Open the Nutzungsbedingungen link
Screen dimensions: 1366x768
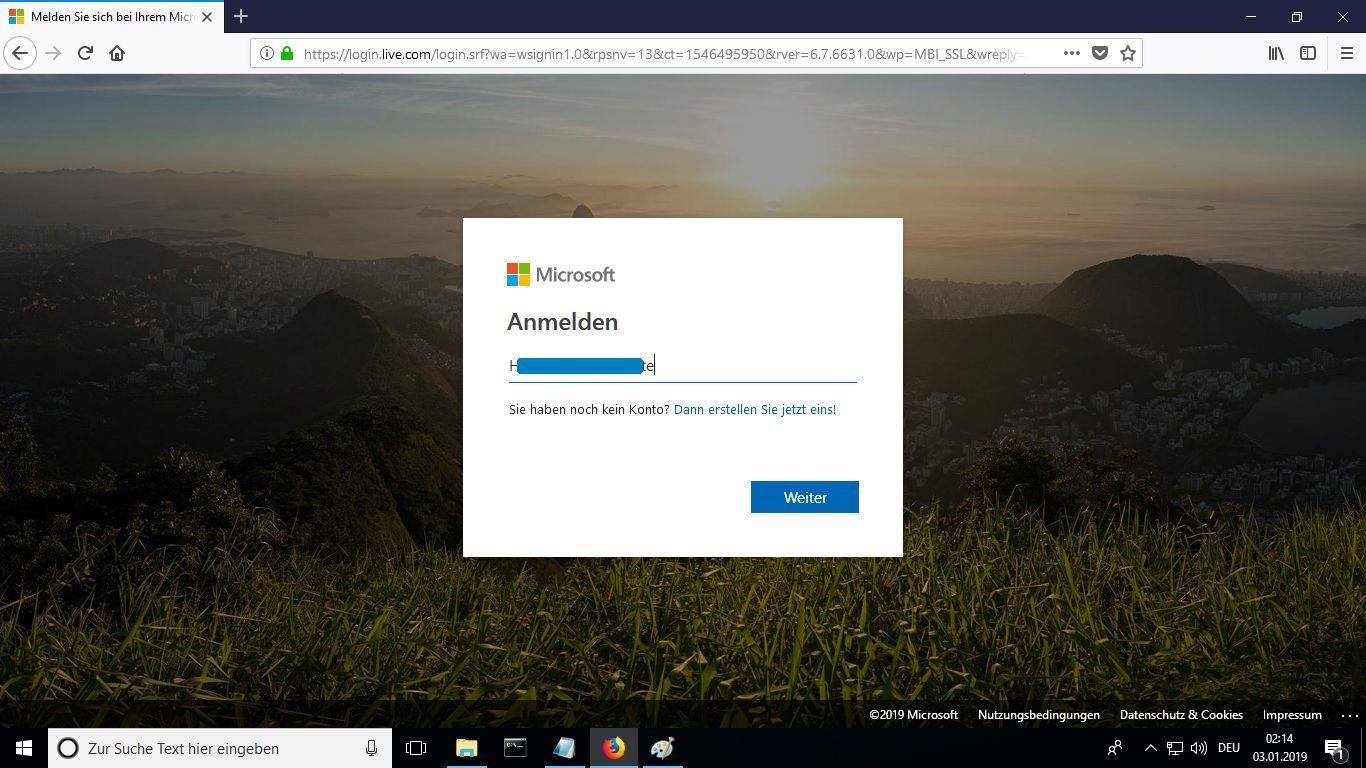click(x=1038, y=715)
